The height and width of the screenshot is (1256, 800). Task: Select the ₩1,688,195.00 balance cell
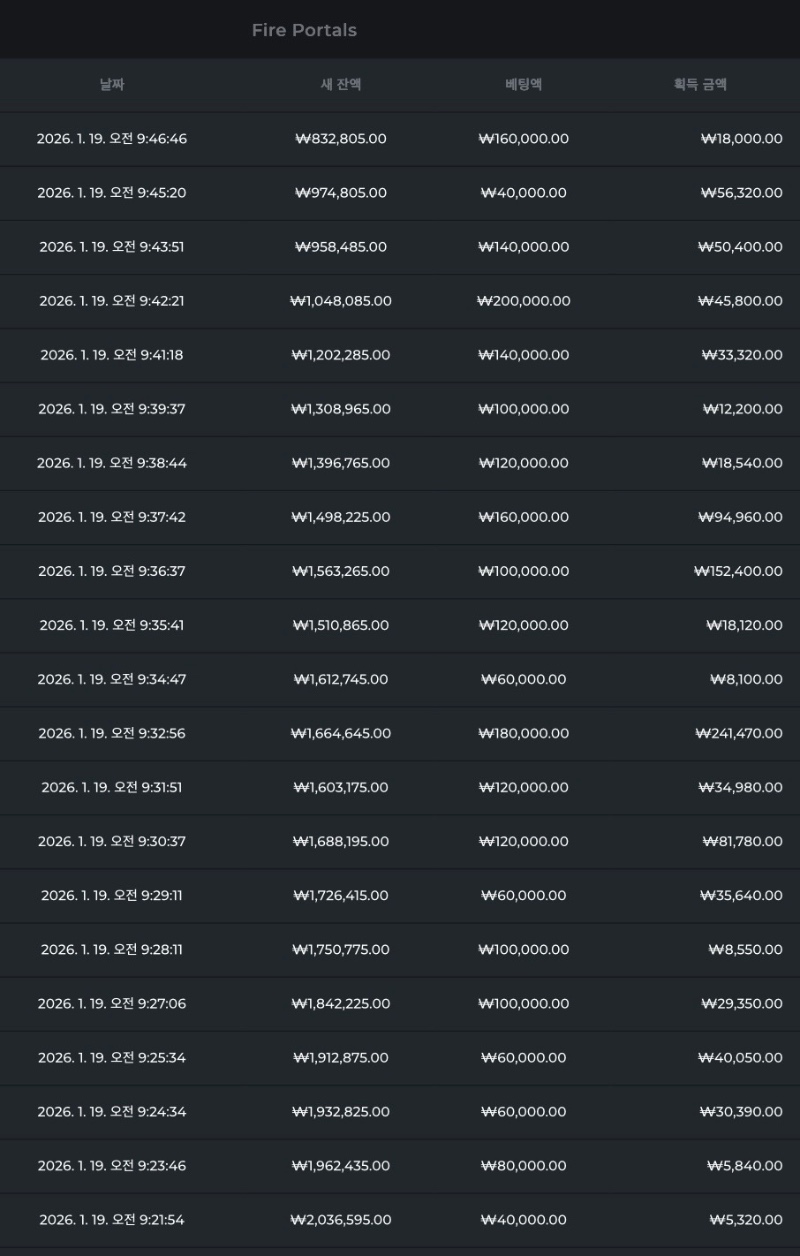340,841
